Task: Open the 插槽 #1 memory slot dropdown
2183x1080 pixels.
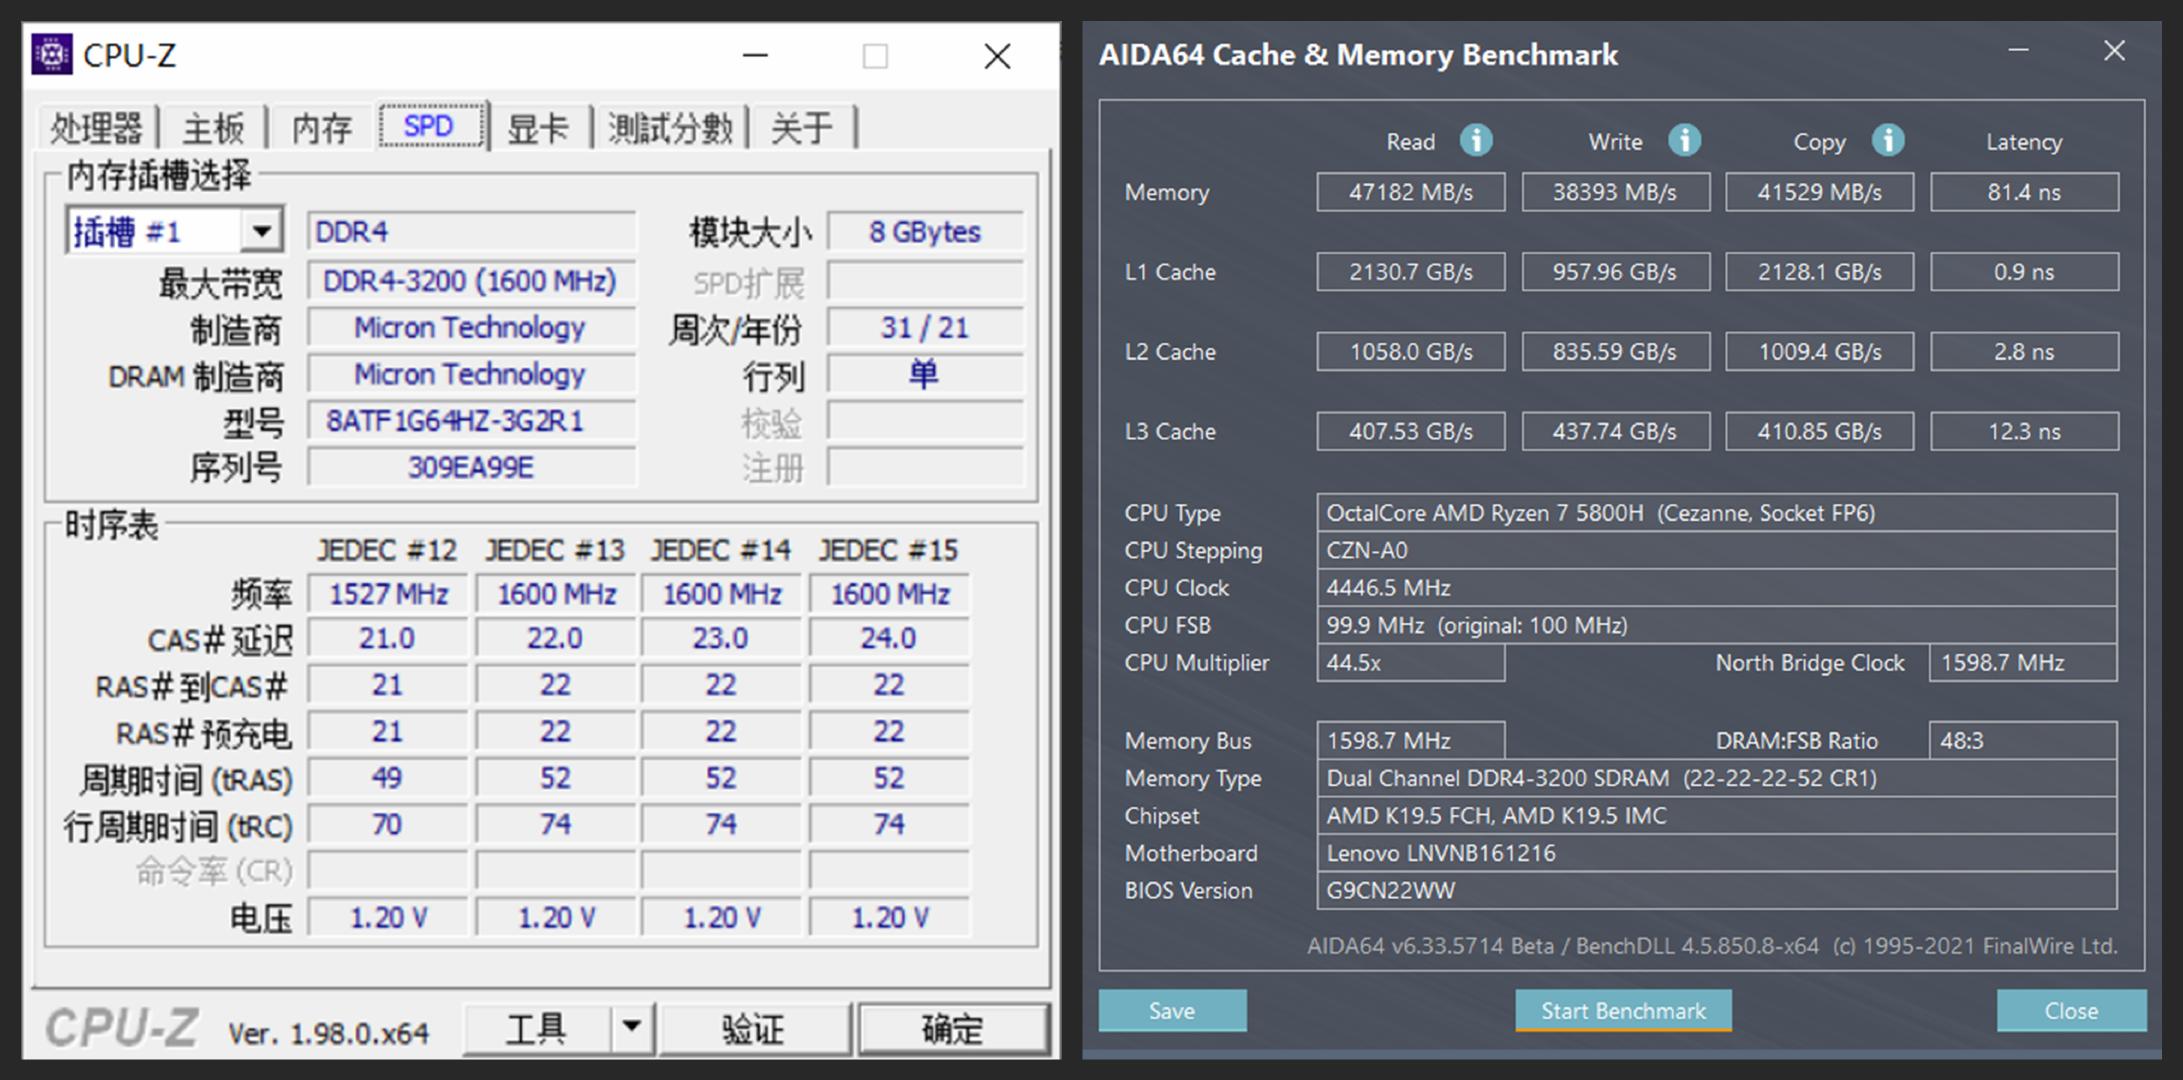Action: click(x=262, y=230)
